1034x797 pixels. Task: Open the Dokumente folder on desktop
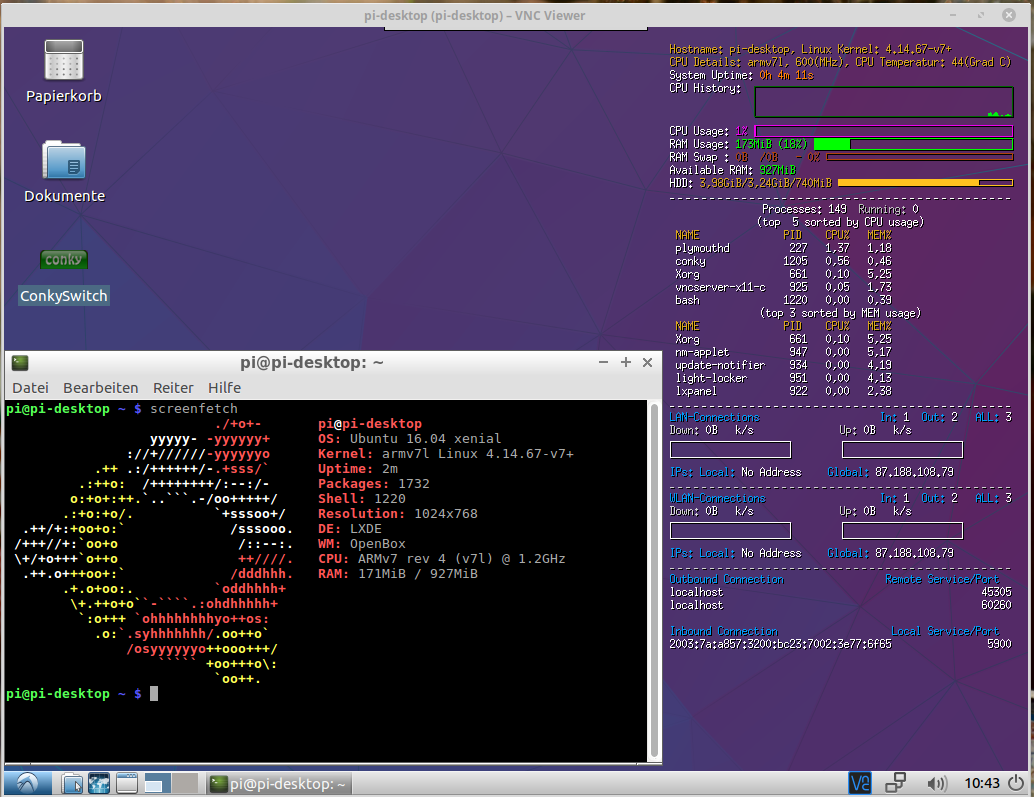(x=63, y=161)
